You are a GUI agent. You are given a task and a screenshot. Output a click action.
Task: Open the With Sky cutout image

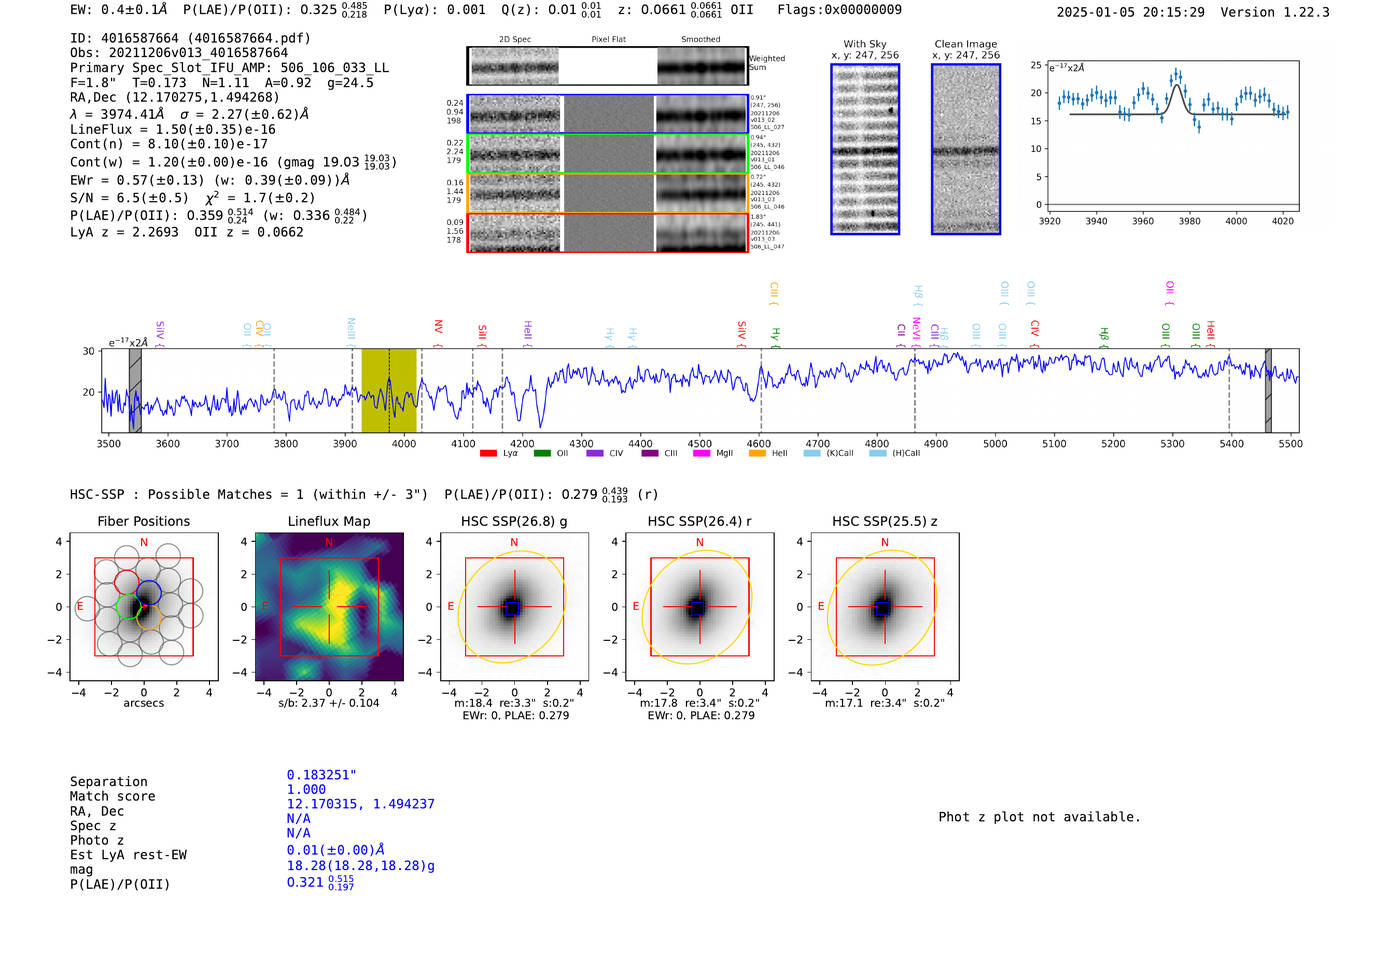click(865, 149)
